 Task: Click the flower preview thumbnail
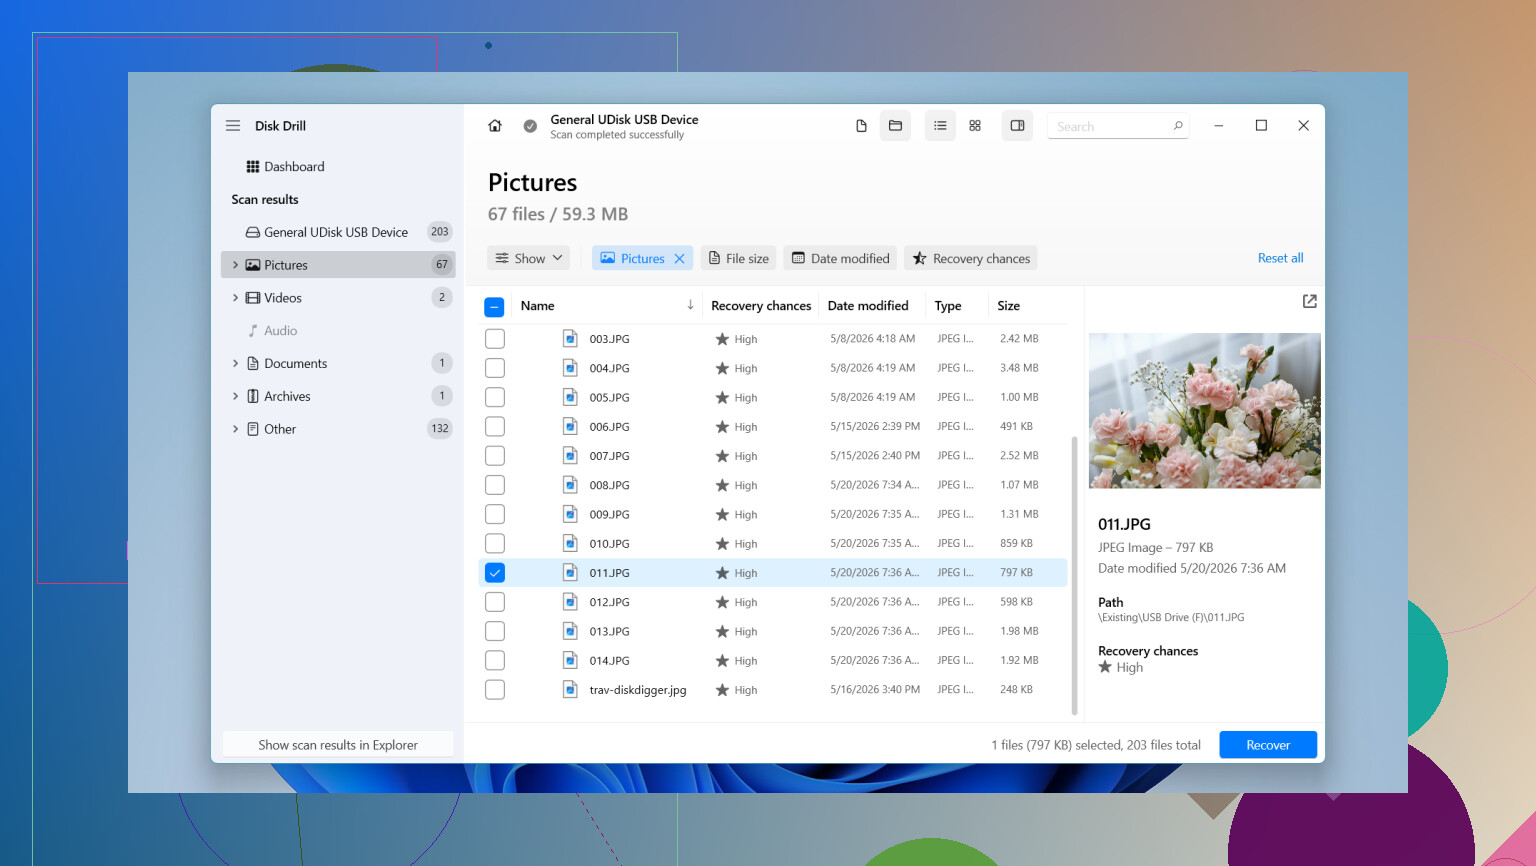coord(1205,410)
